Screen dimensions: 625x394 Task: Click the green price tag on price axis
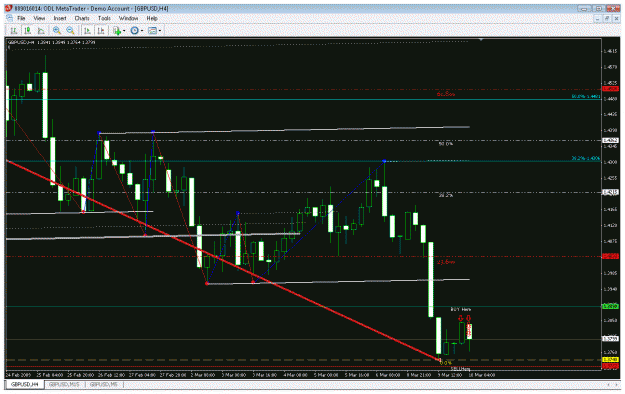[610, 306]
